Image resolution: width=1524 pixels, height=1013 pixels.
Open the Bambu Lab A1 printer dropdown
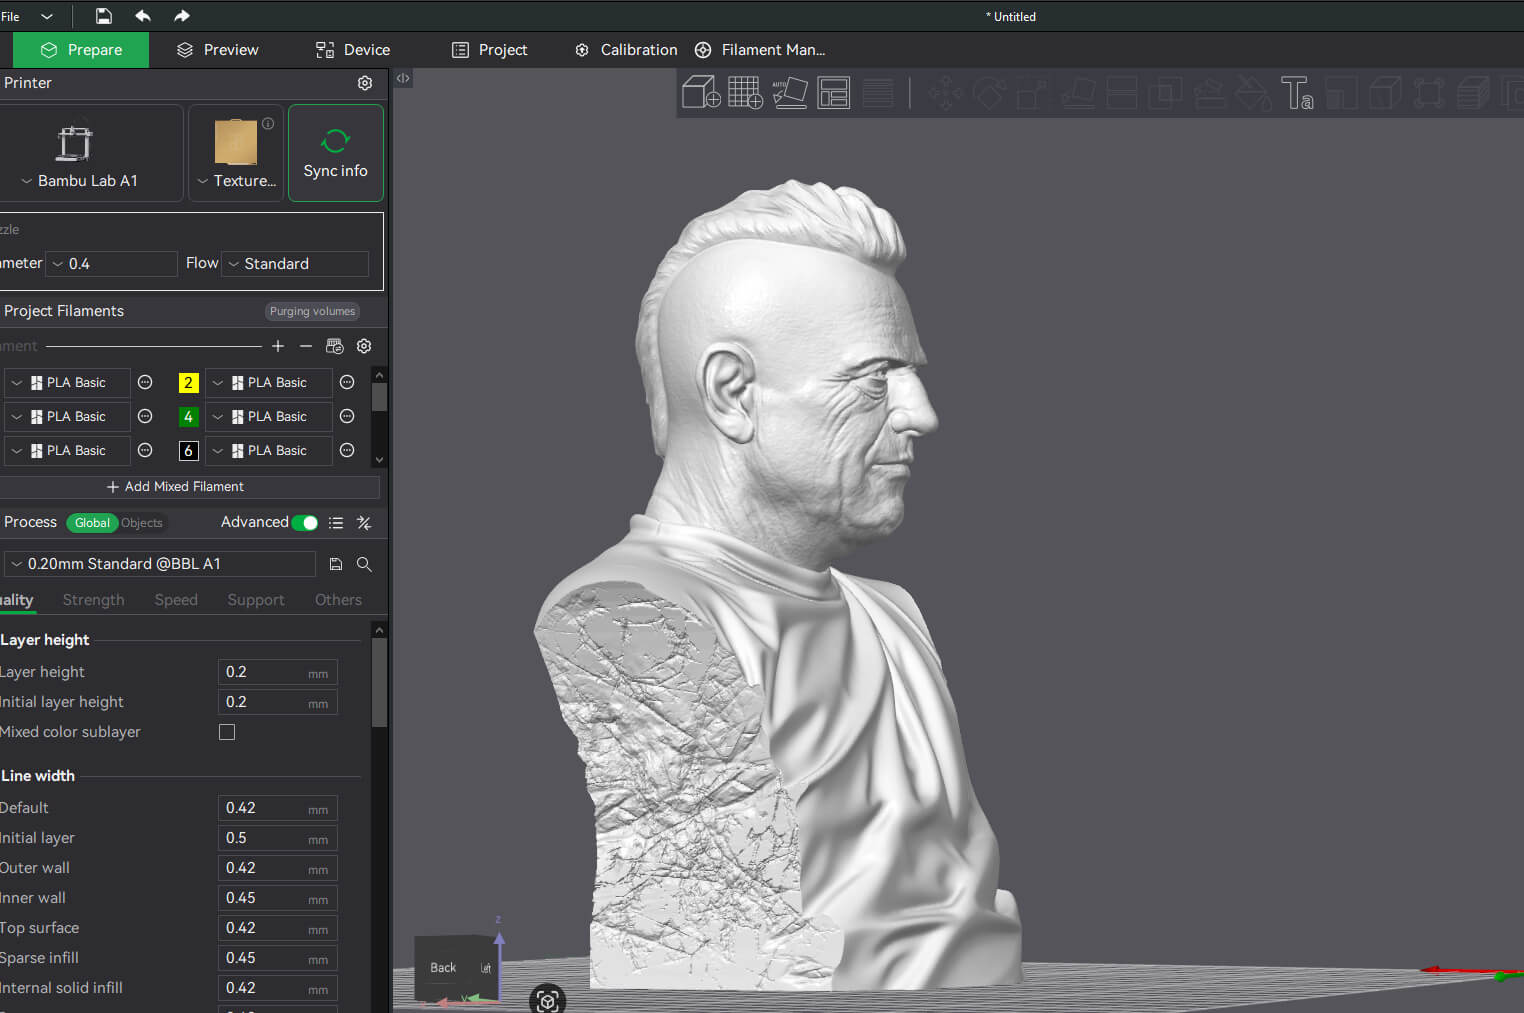coord(79,181)
